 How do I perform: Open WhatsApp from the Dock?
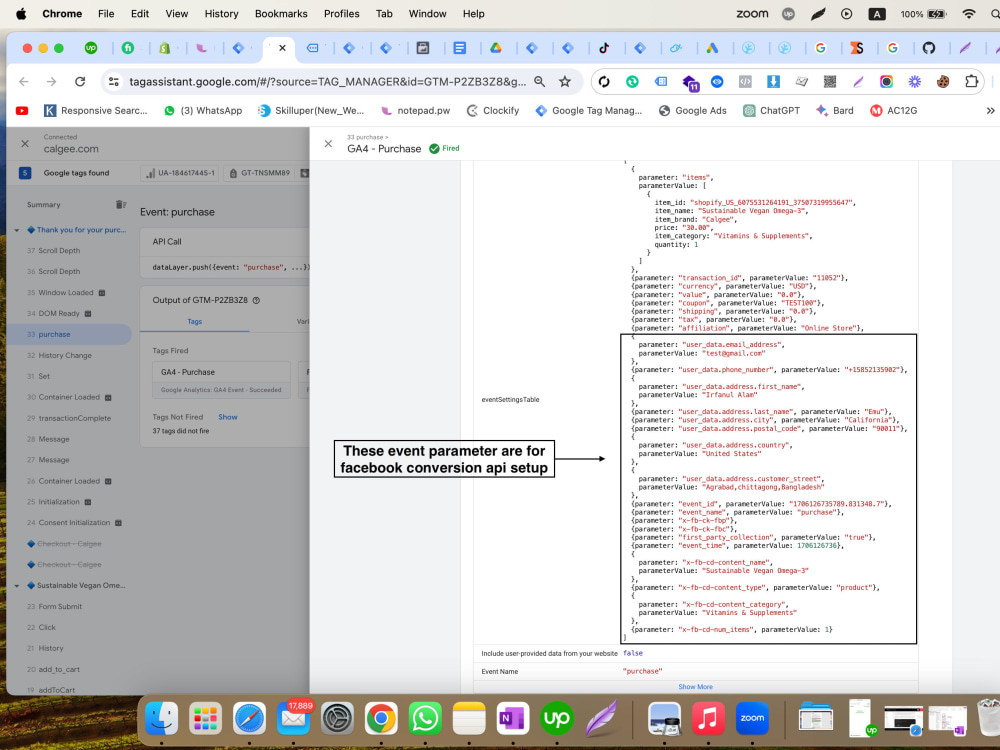pos(424,717)
